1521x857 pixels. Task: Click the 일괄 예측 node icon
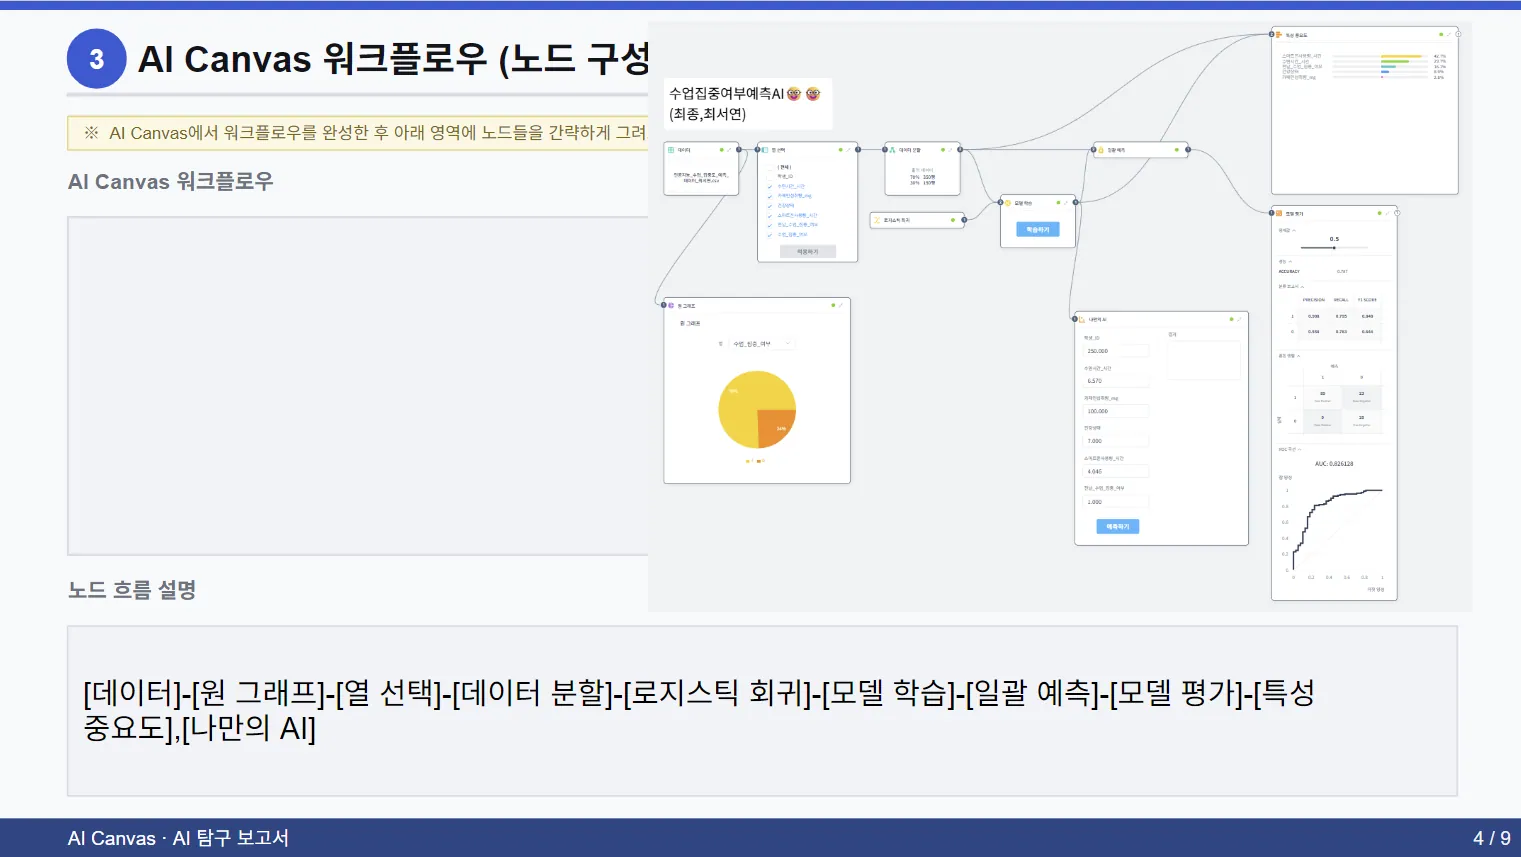(1101, 150)
